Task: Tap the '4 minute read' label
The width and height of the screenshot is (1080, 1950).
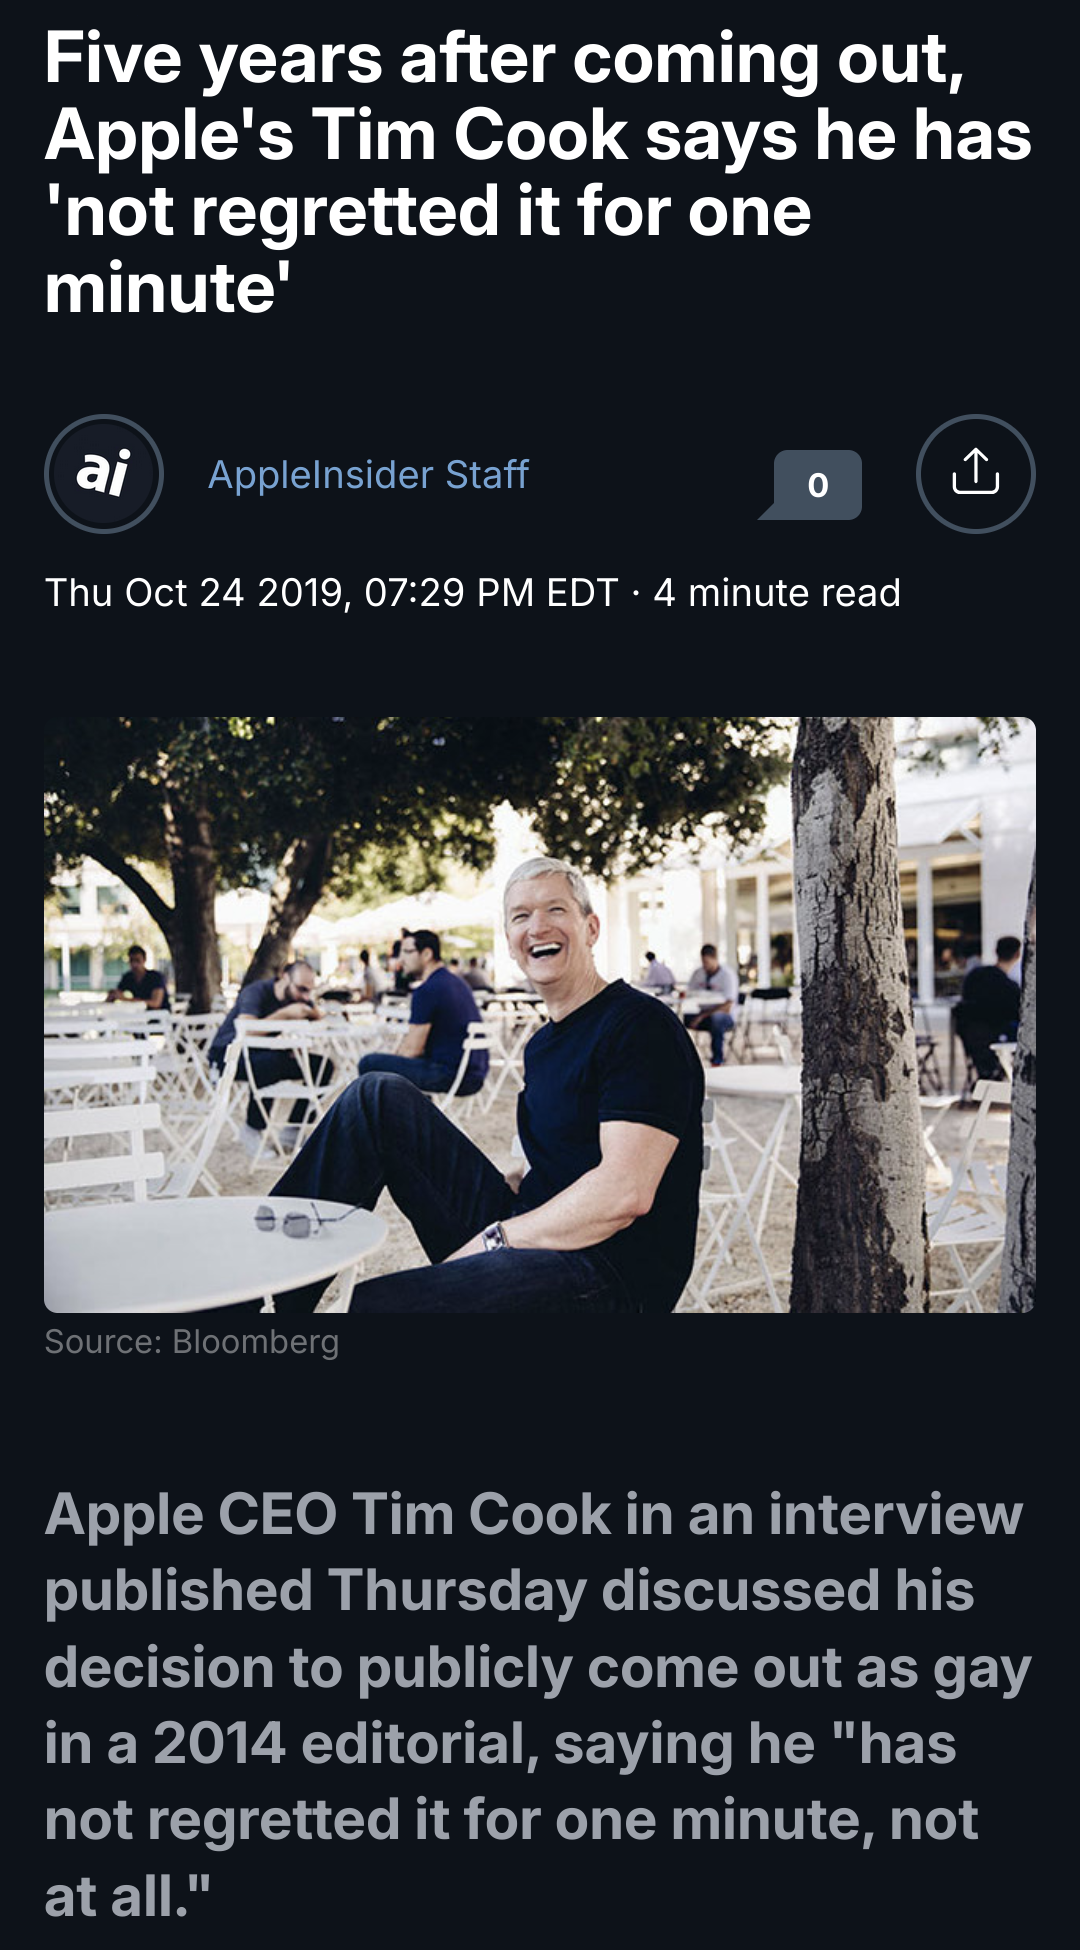Action: pos(777,593)
